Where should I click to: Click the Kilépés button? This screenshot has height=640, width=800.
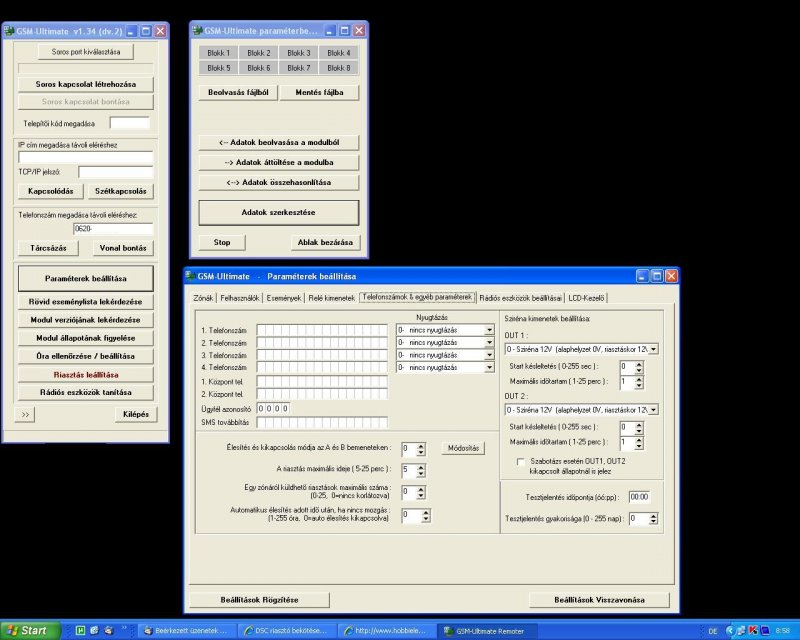pos(136,414)
